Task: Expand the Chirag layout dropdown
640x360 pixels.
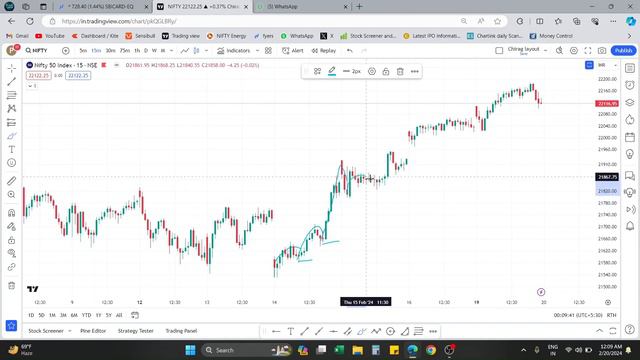Action: coord(545,50)
